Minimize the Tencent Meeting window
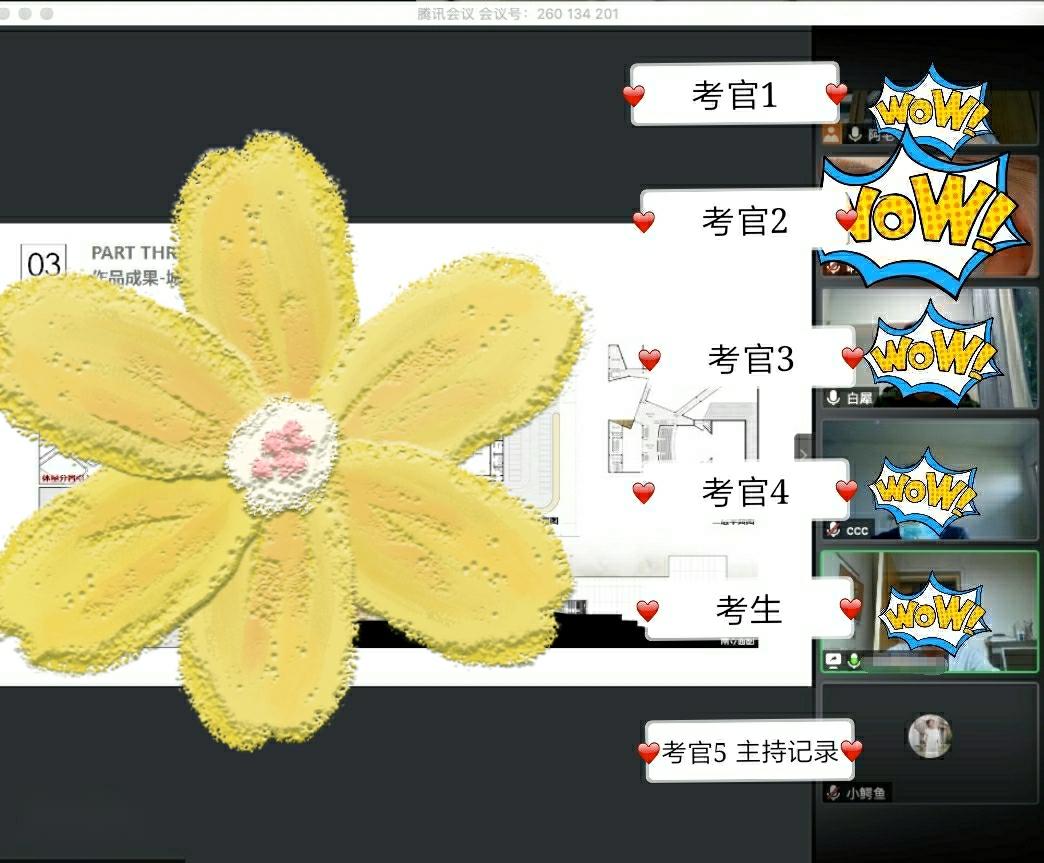The image size is (1044, 863). point(25,13)
